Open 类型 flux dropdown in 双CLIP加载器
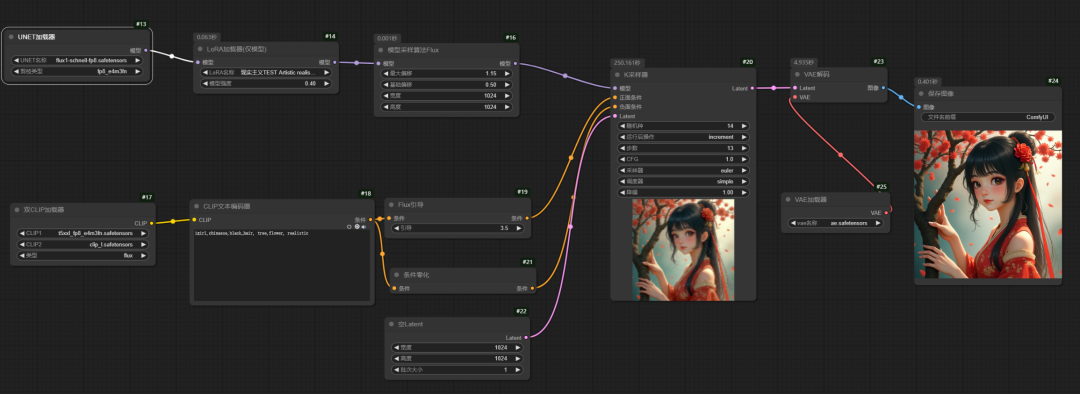This screenshot has width=1080, height=394. (x=82, y=255)
